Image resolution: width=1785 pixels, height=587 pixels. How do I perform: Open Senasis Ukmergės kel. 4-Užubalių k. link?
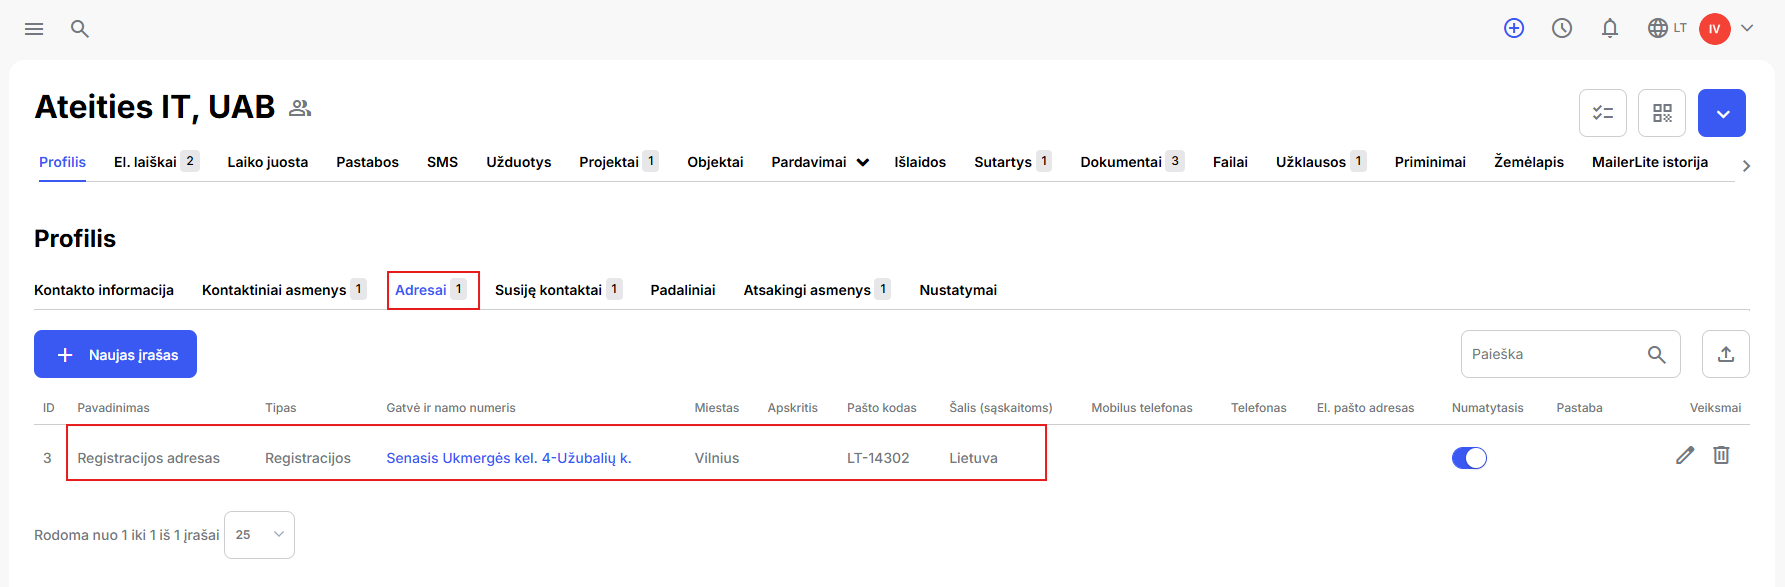(x=509, y=458)
